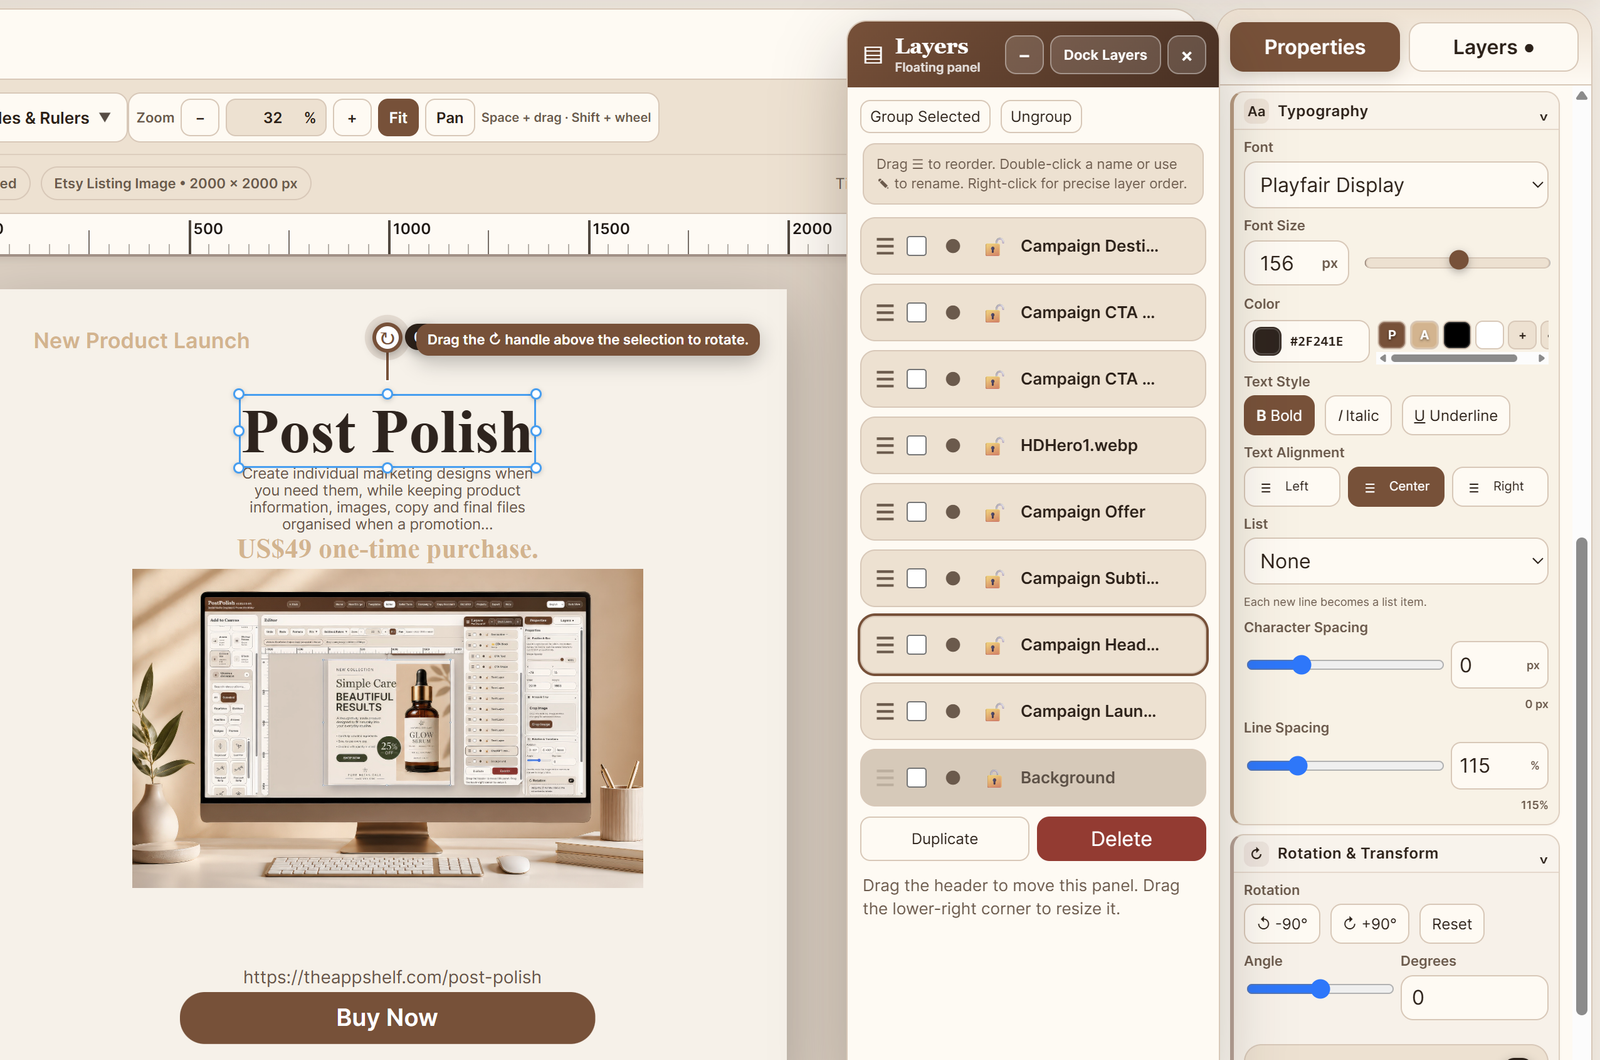This screenshot has width=1600, height=1060.
Task: Toggle lock on Campaign Laun... layer
Action: pos(993,711)
